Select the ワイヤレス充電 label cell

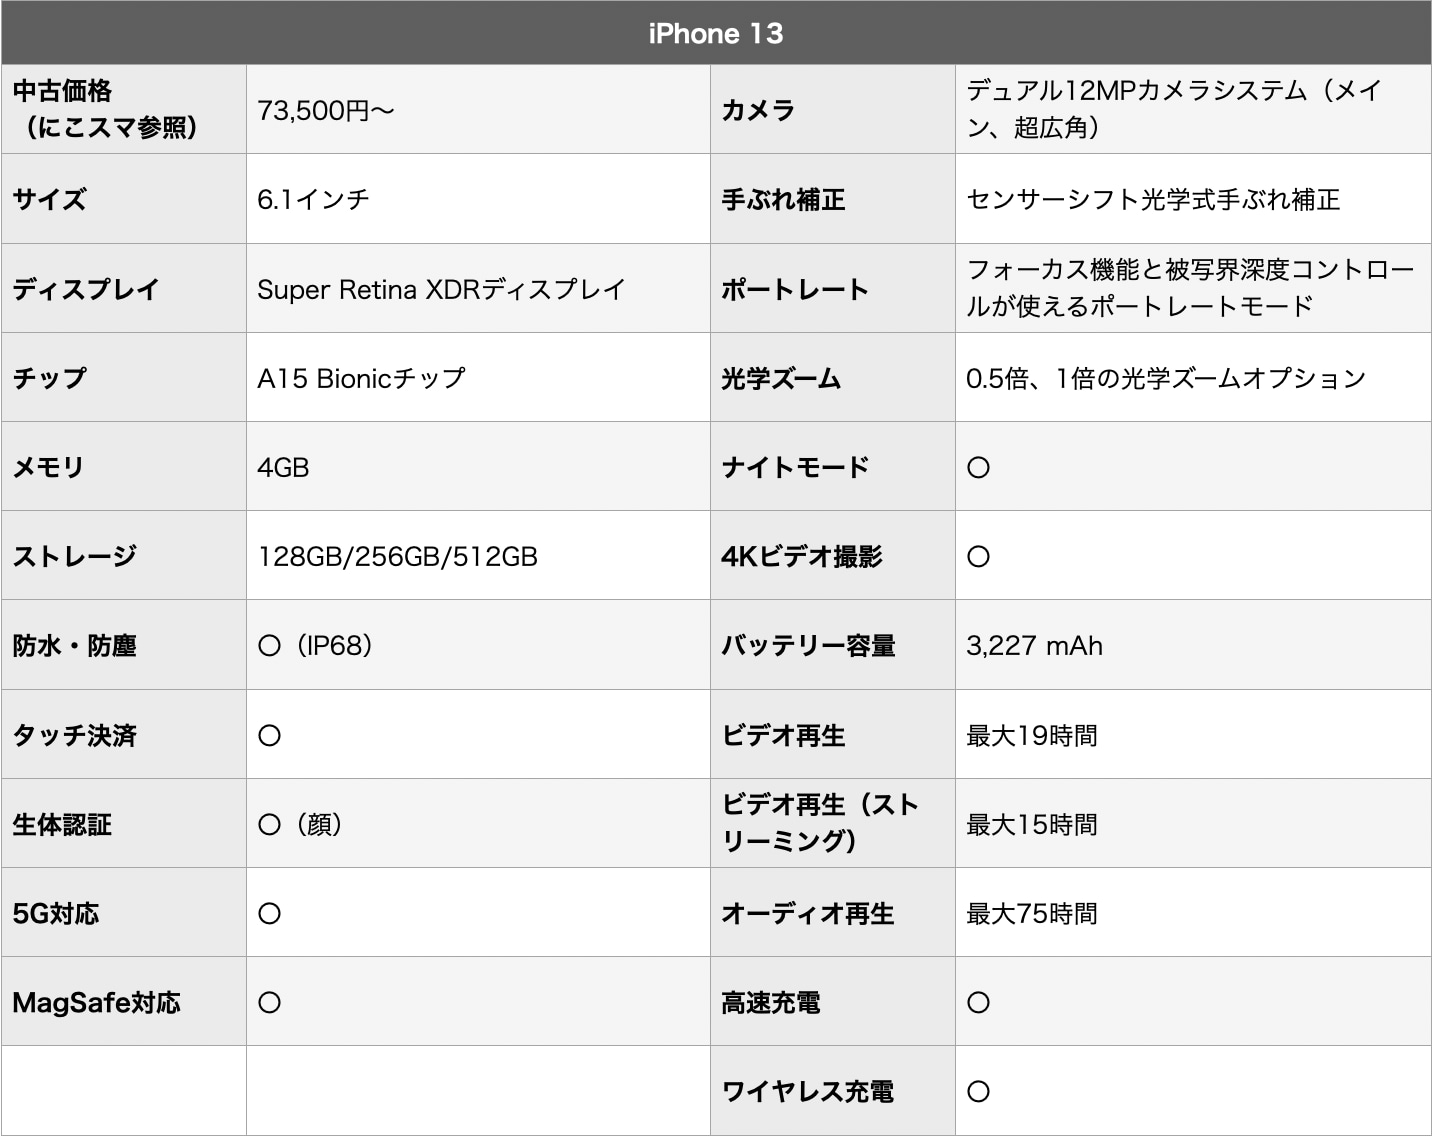833,1091
